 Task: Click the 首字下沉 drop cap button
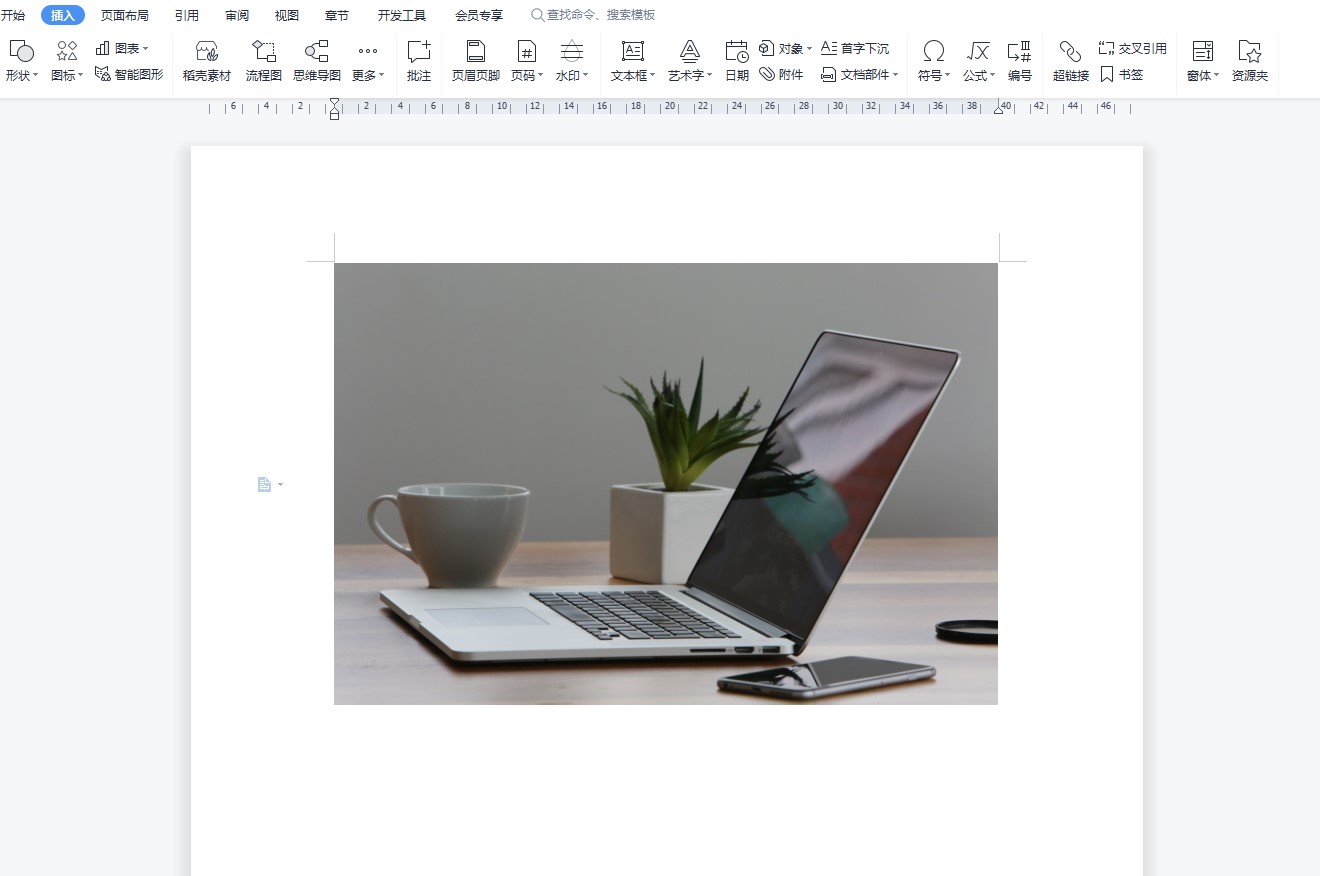click(855, 48)
